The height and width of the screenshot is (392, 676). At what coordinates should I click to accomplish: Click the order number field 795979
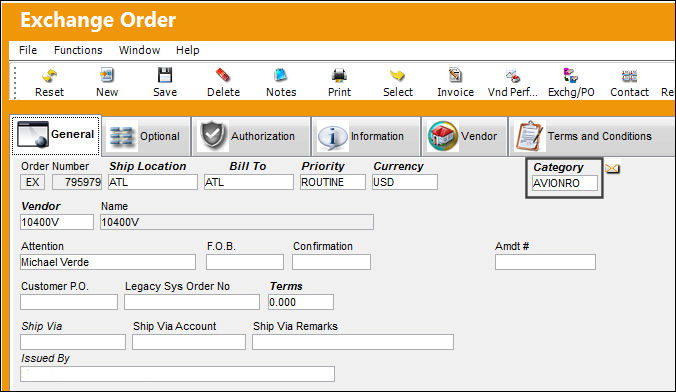point(77,182)
